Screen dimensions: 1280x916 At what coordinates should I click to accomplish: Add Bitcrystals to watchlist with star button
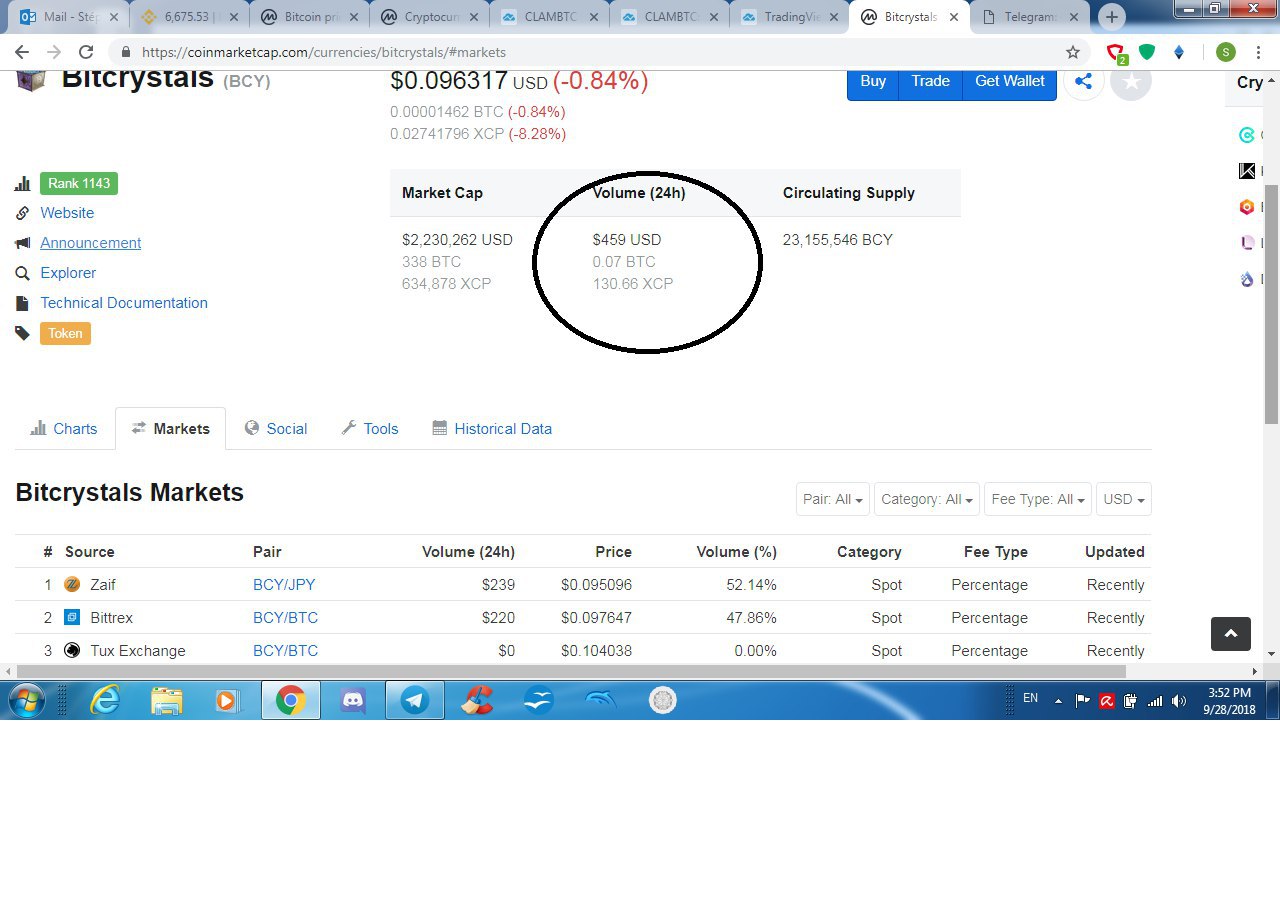(1131, 81)
